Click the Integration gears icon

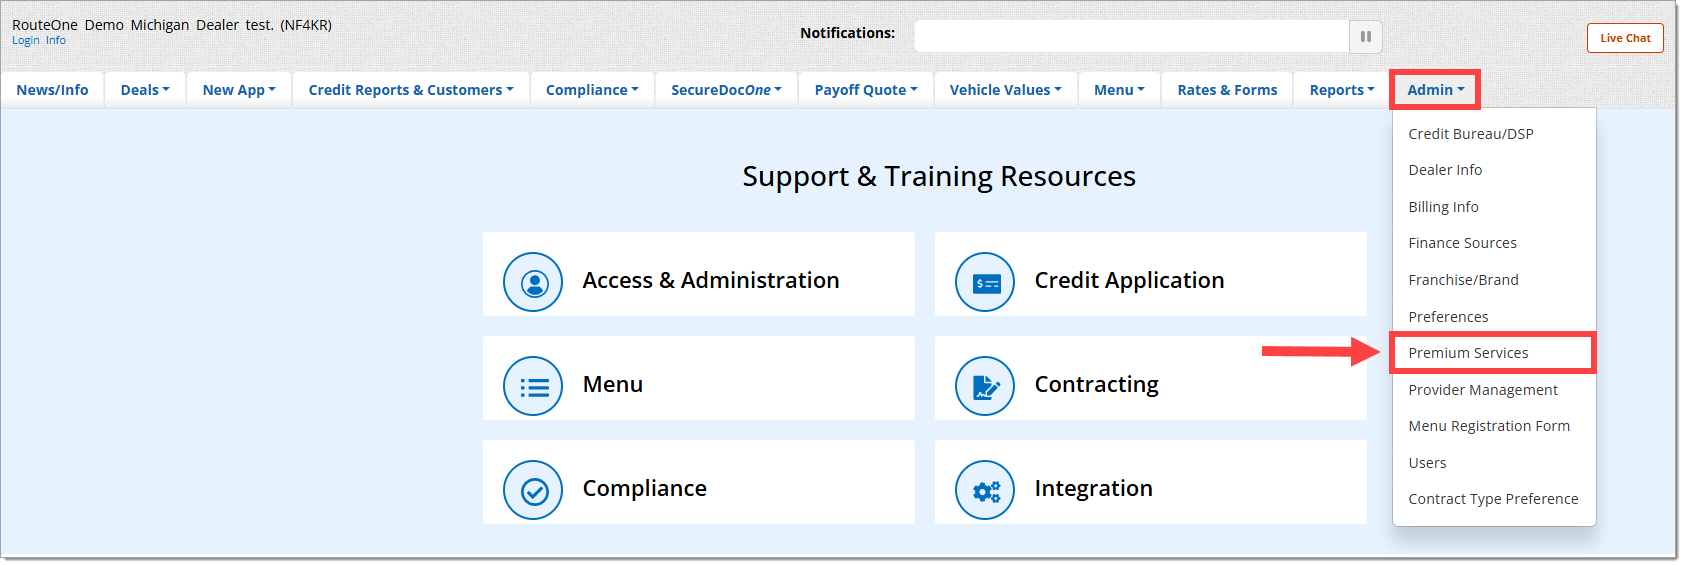(986, 490)
